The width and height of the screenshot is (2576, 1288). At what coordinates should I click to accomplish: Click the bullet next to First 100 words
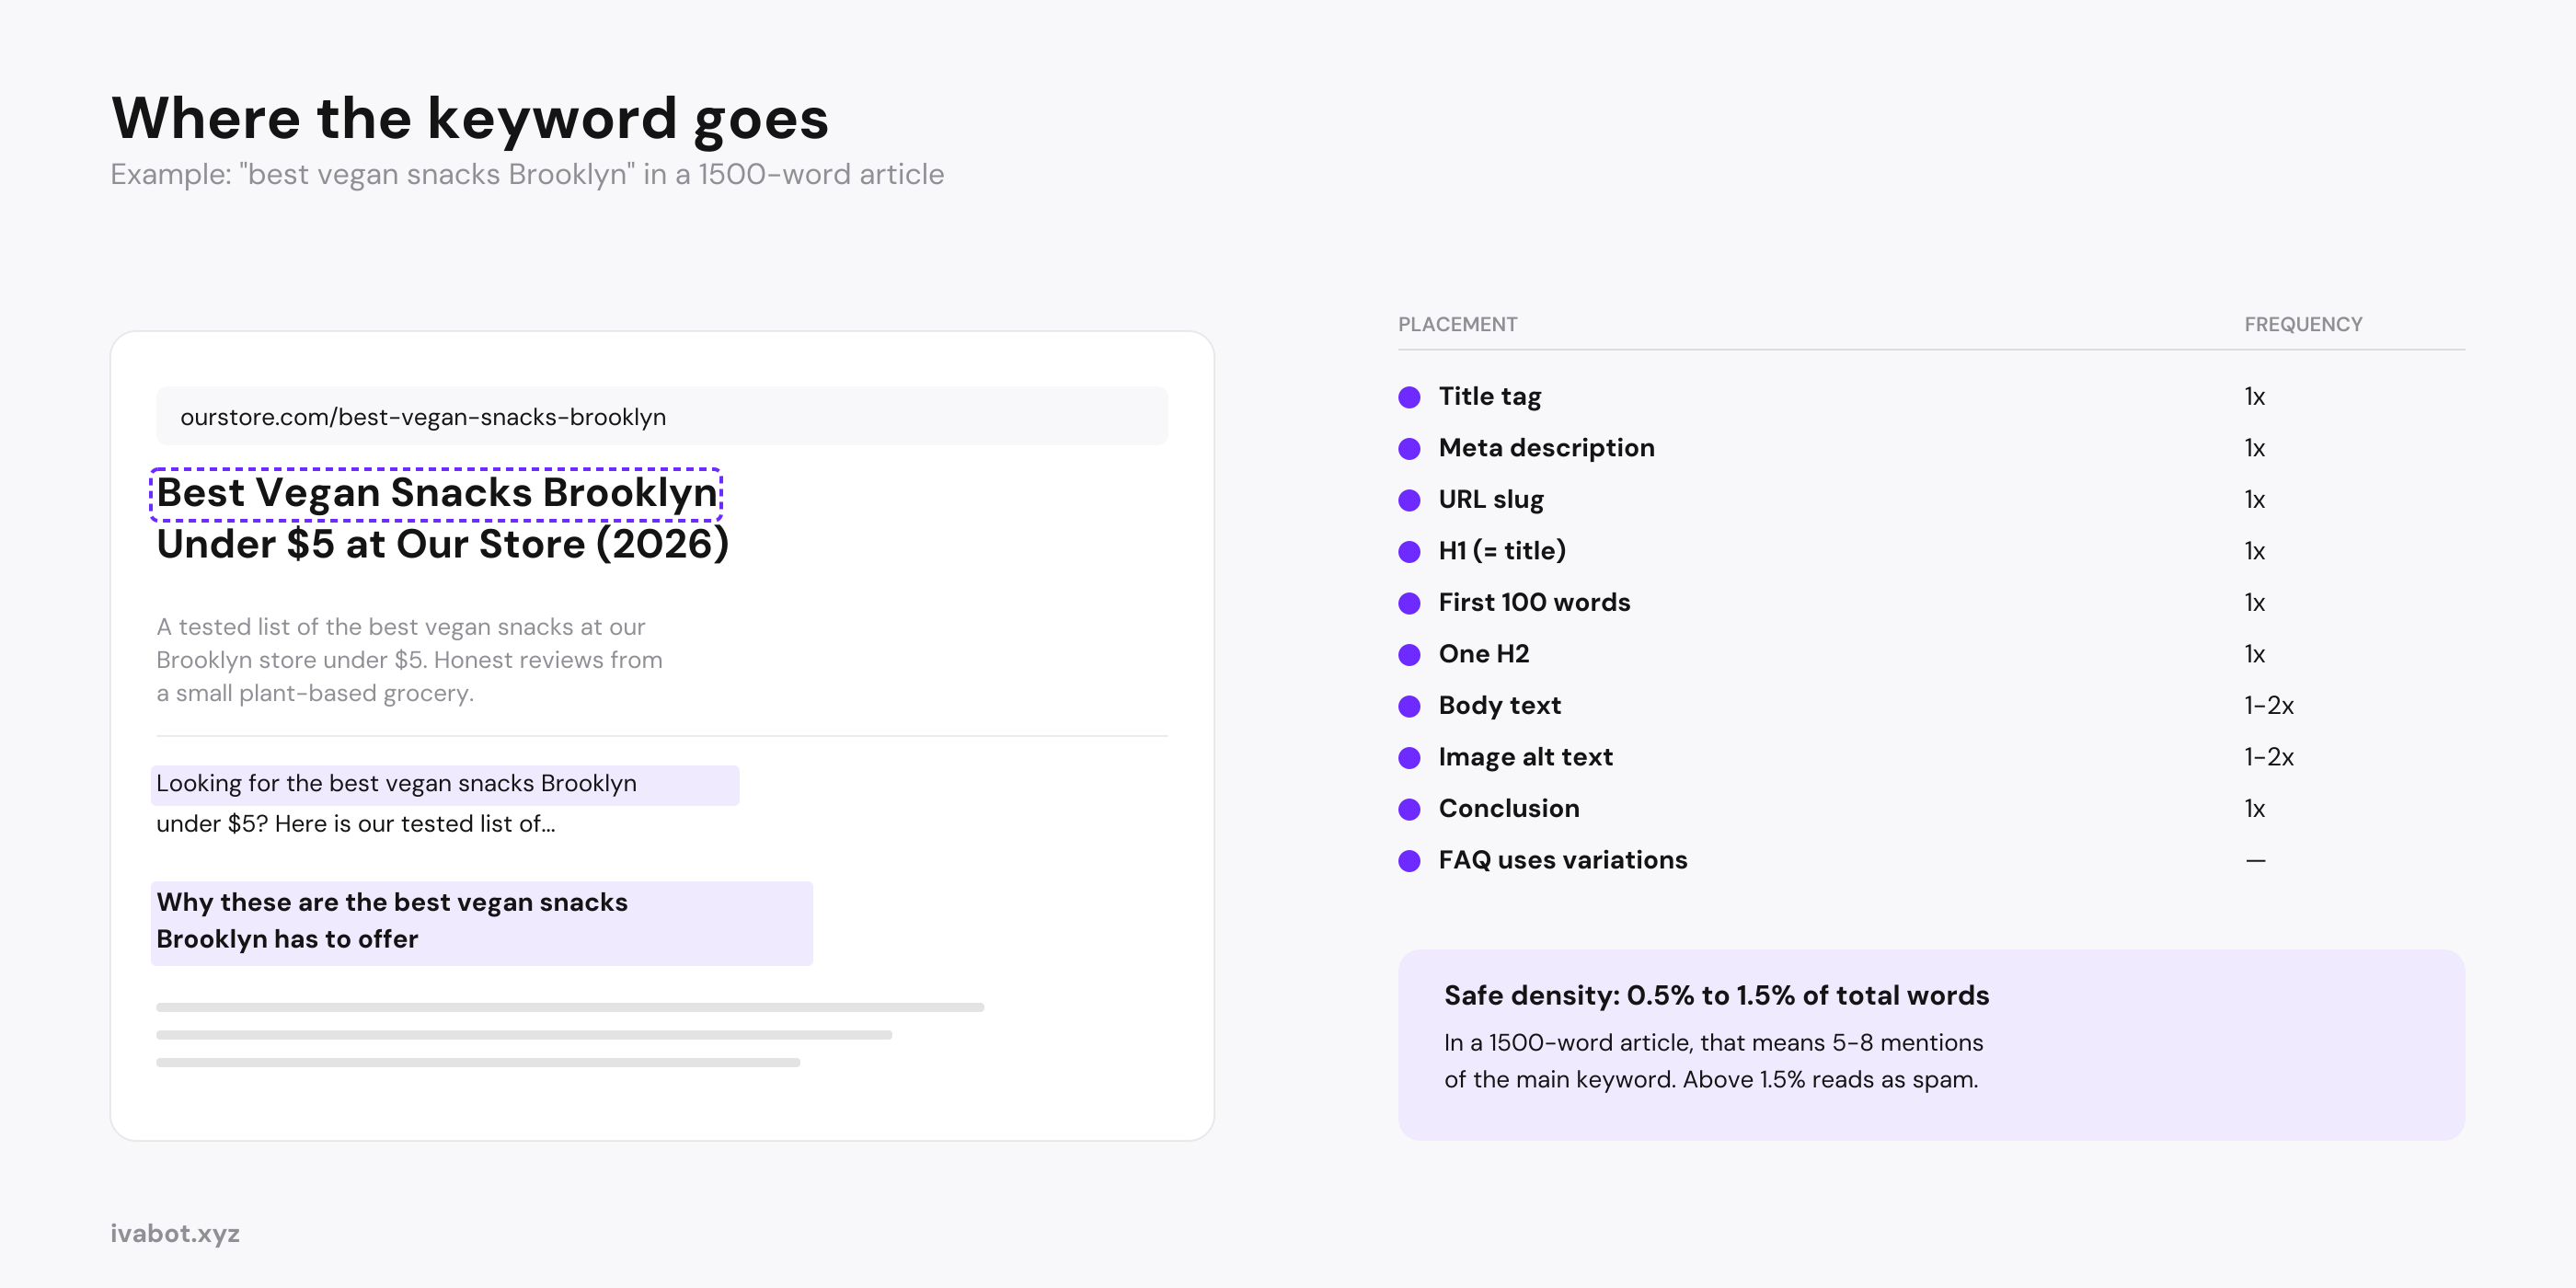click(x=1409, y=603)
